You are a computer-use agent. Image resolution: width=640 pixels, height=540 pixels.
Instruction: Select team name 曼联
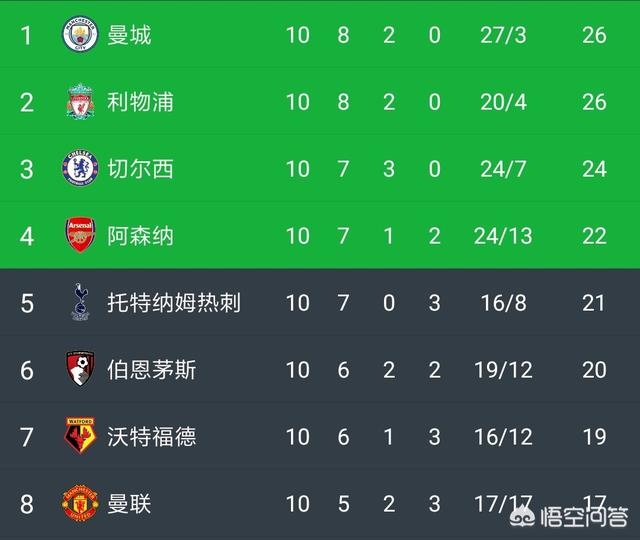pyautogui.click(x=129, y=504)
